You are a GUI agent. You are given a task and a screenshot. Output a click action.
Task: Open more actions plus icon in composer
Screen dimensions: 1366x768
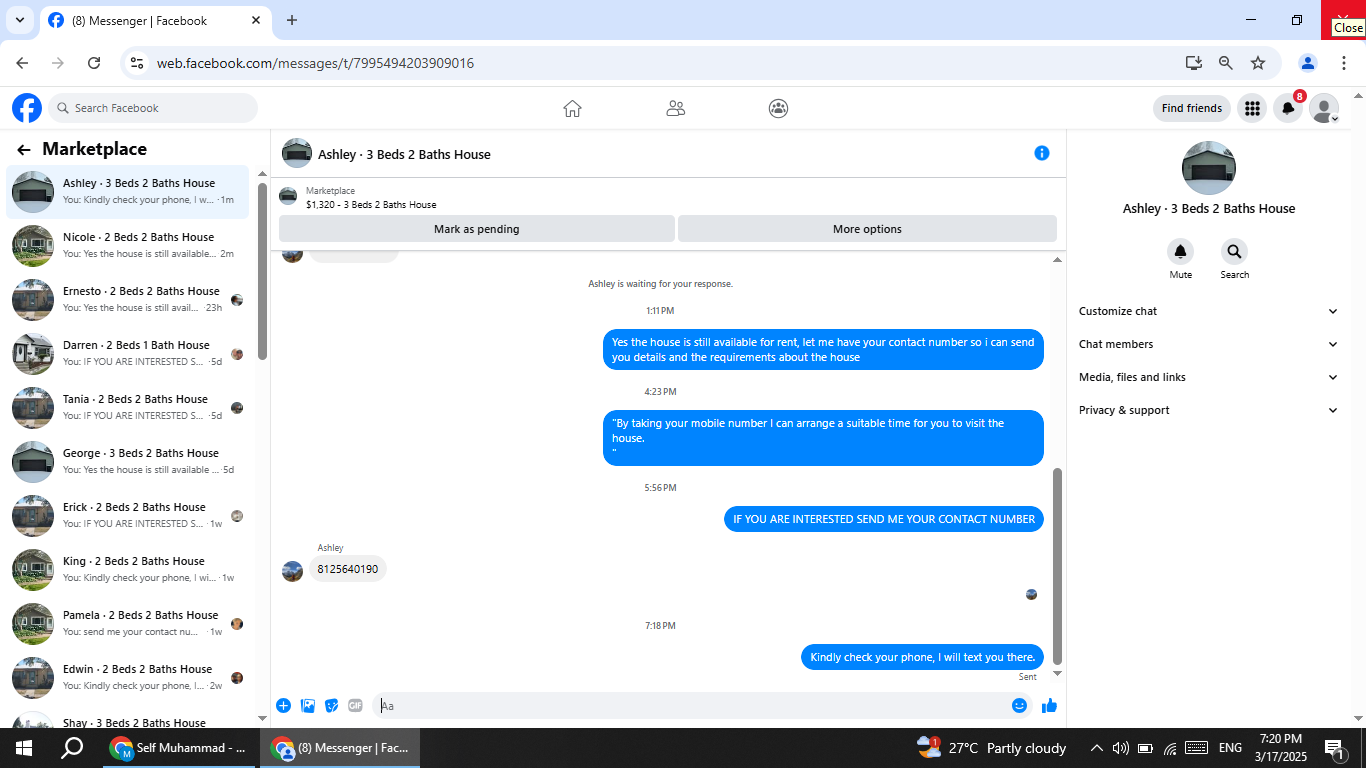tap(283, 705)
